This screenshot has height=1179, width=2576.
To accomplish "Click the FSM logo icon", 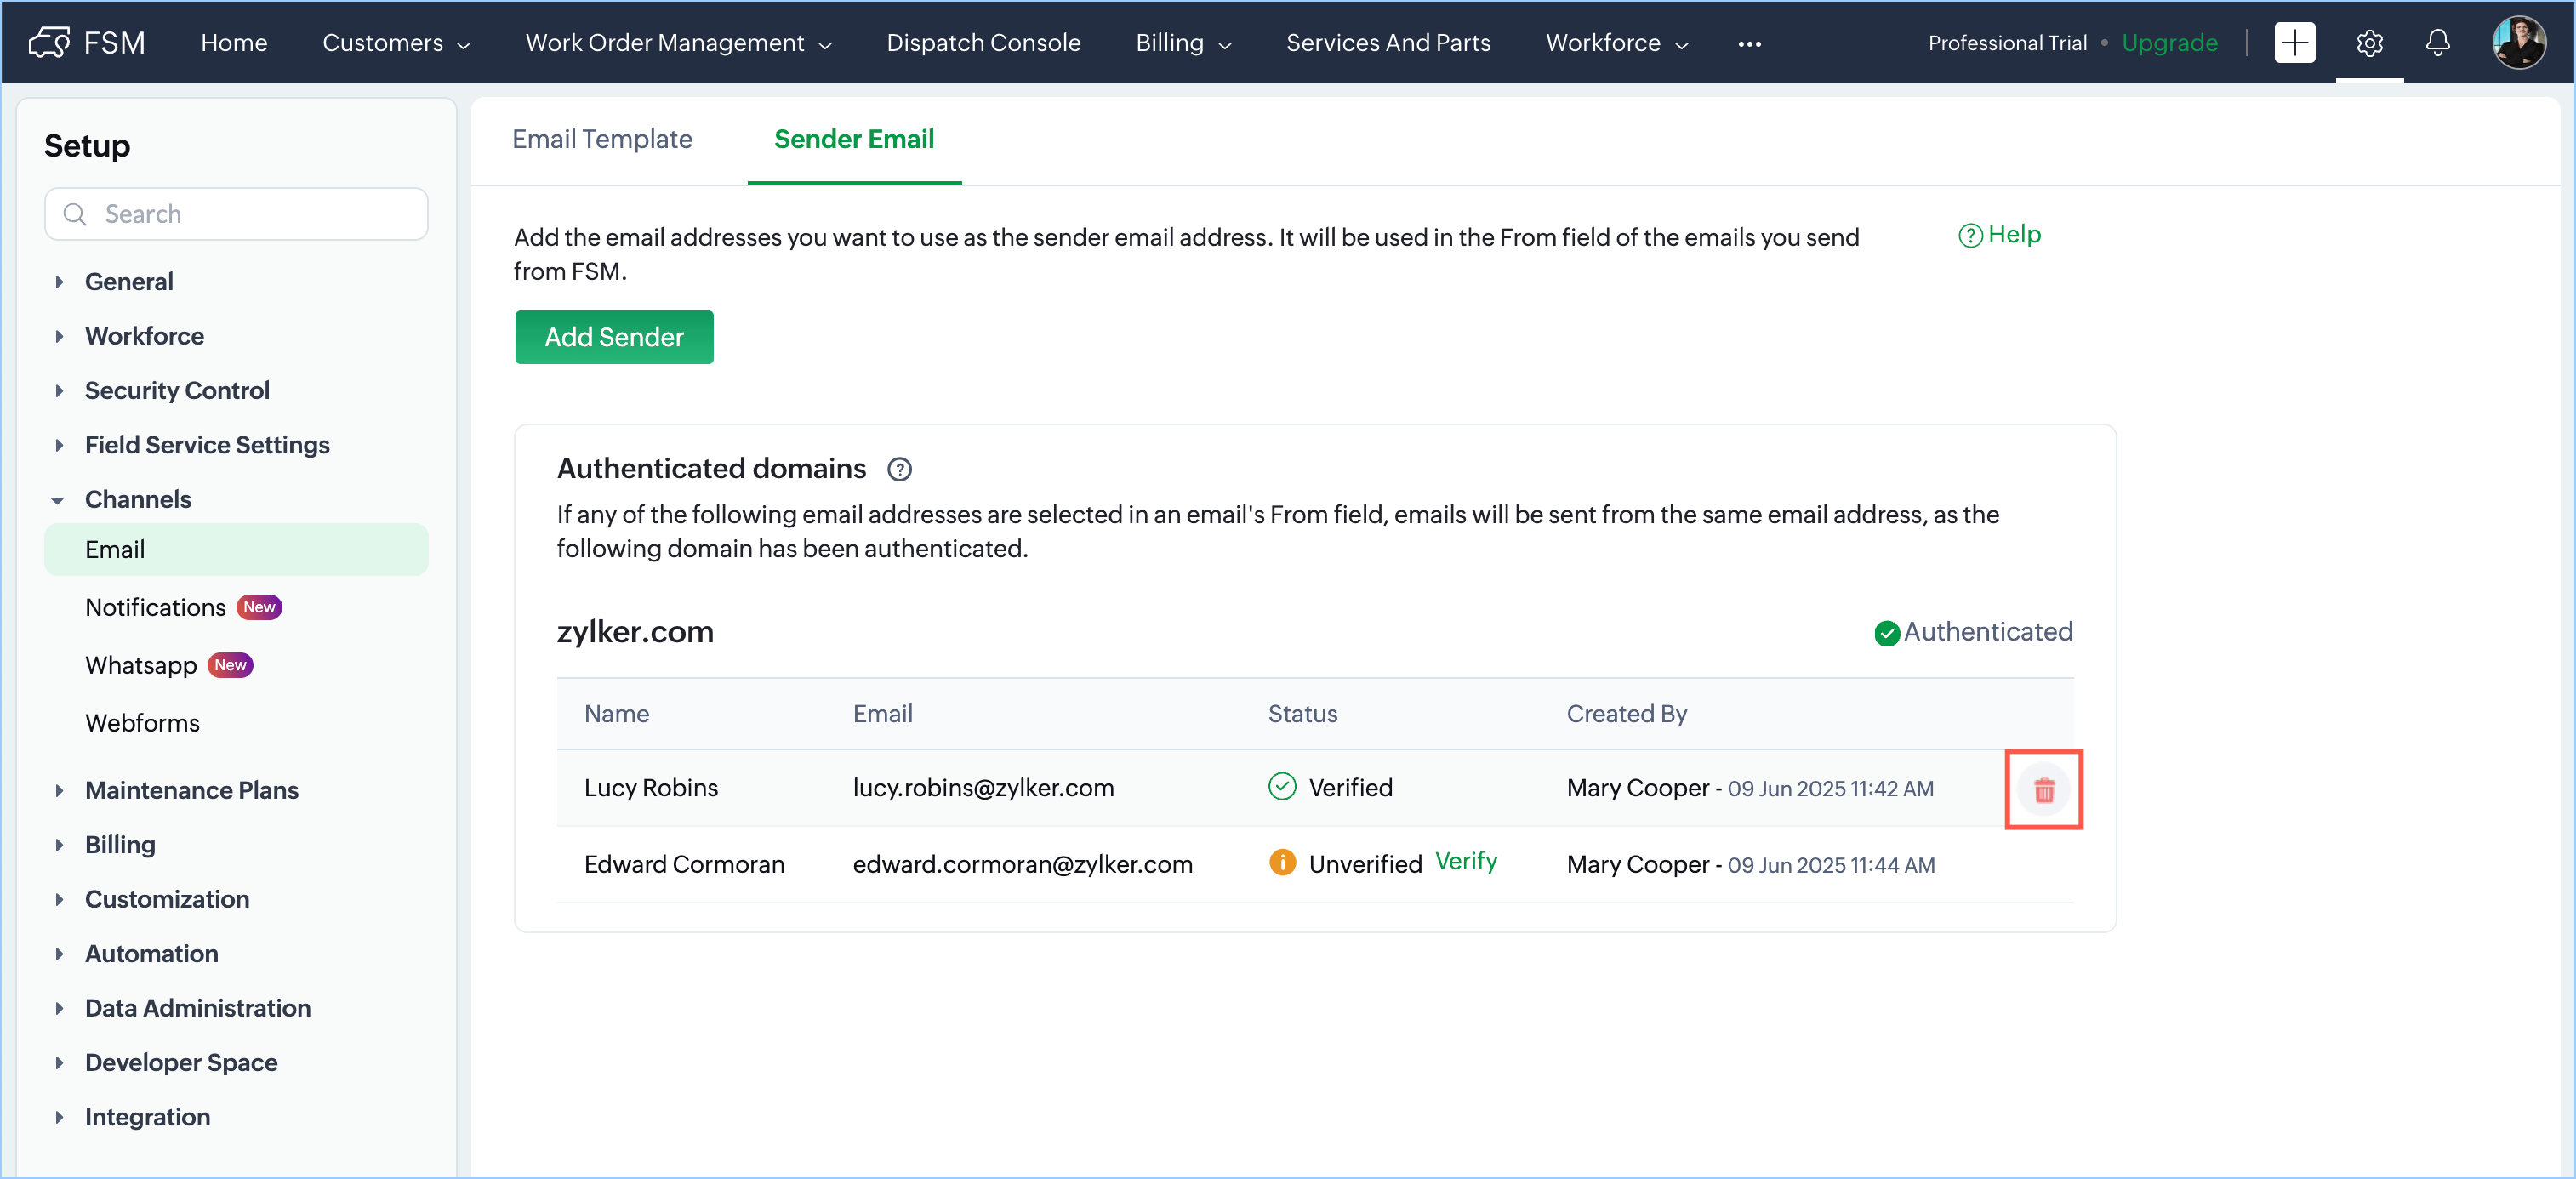I will tap(49, 43).
